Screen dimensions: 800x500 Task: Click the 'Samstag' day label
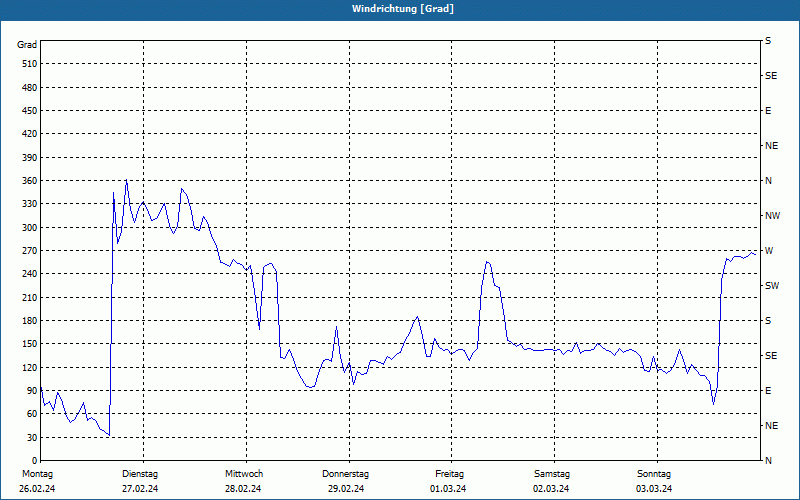(552, 474)
